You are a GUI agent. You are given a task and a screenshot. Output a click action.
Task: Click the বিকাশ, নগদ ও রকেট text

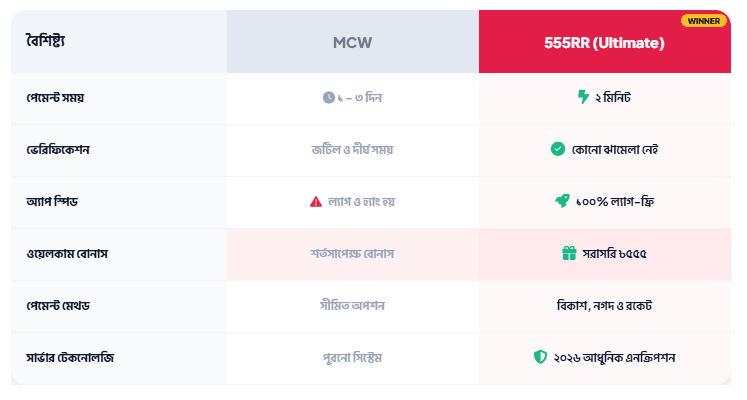click(604, 305)
